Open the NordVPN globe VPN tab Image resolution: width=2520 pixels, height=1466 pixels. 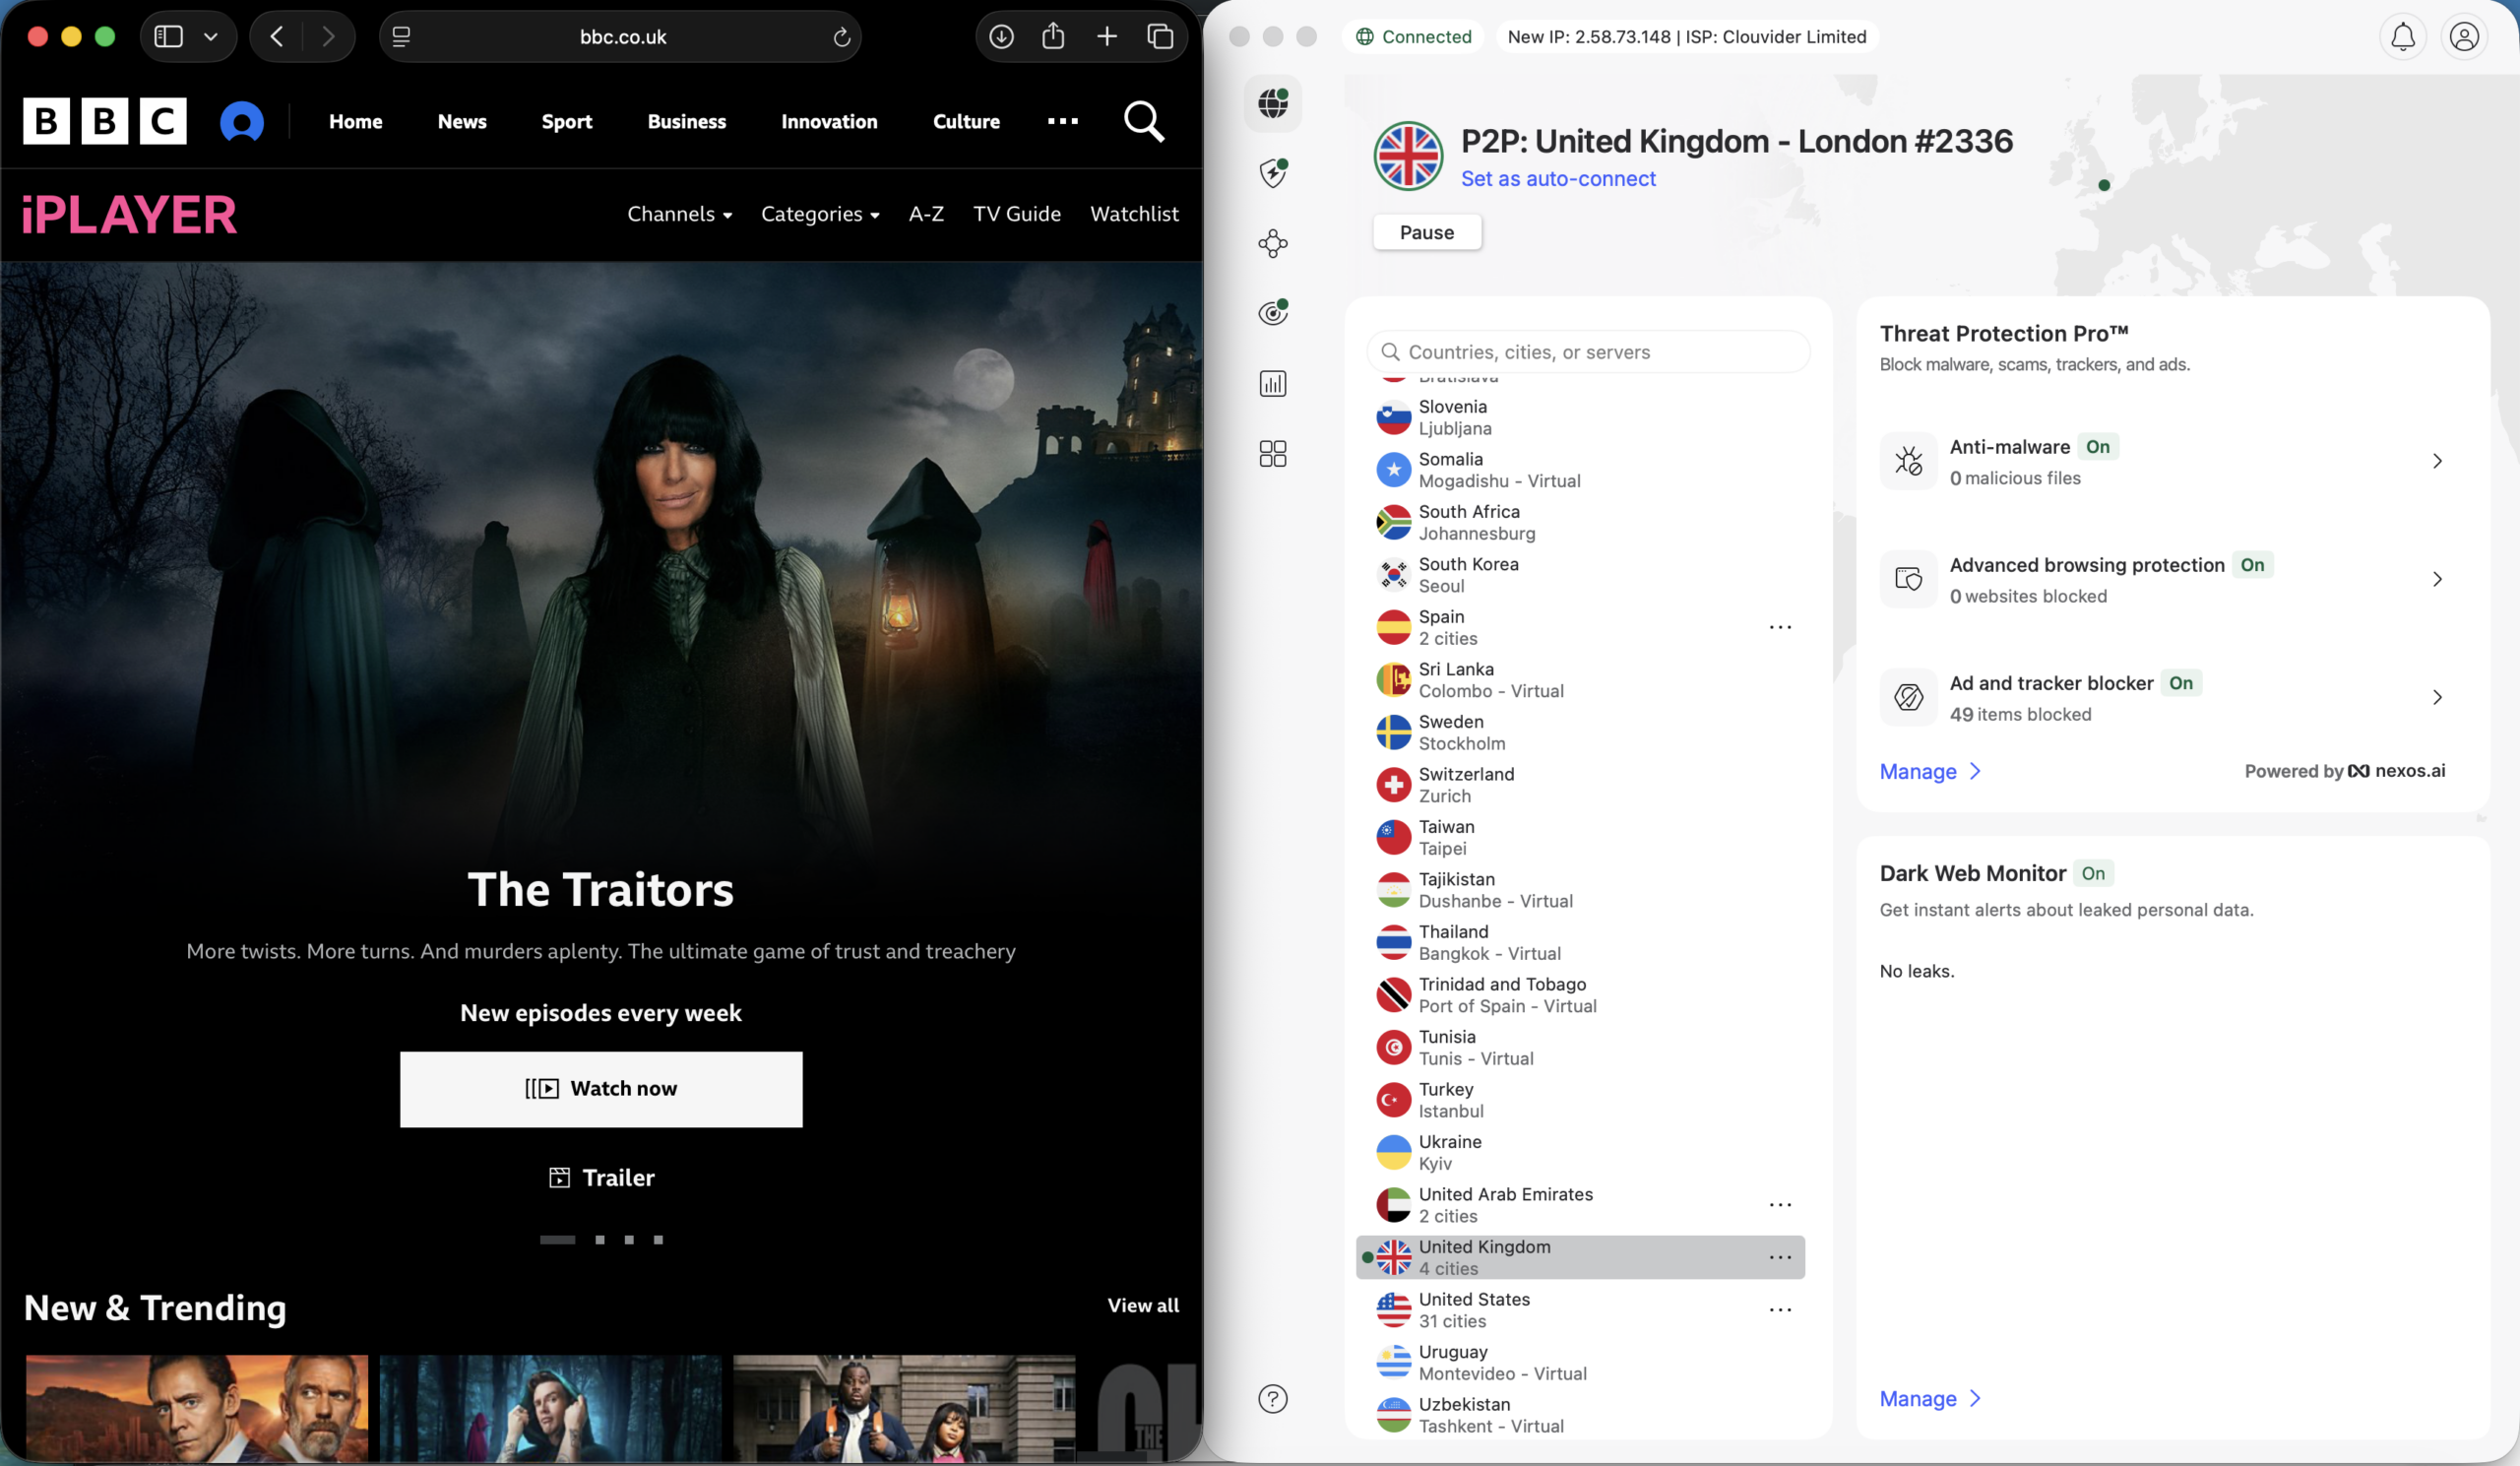(1273, 103)
